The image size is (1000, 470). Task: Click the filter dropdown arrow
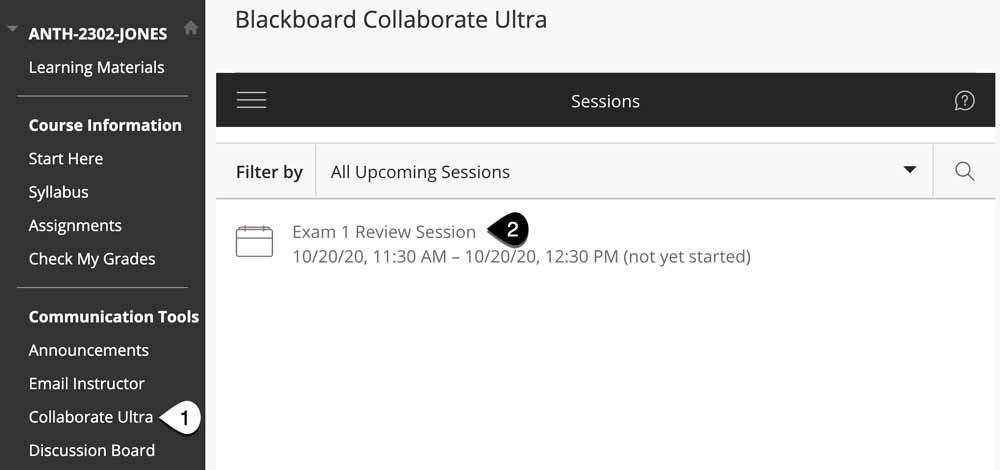coord(910,170)
